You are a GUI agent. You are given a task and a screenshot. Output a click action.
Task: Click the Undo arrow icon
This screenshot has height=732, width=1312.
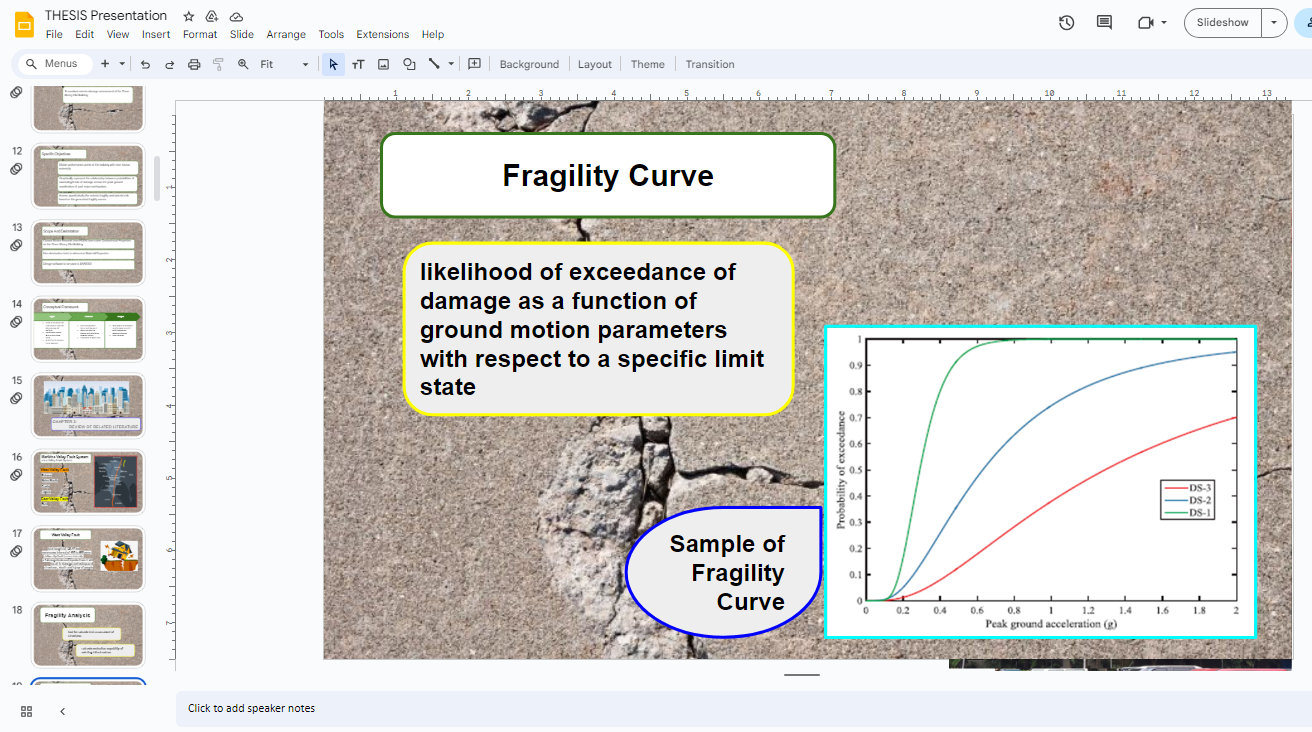point(145,64)
